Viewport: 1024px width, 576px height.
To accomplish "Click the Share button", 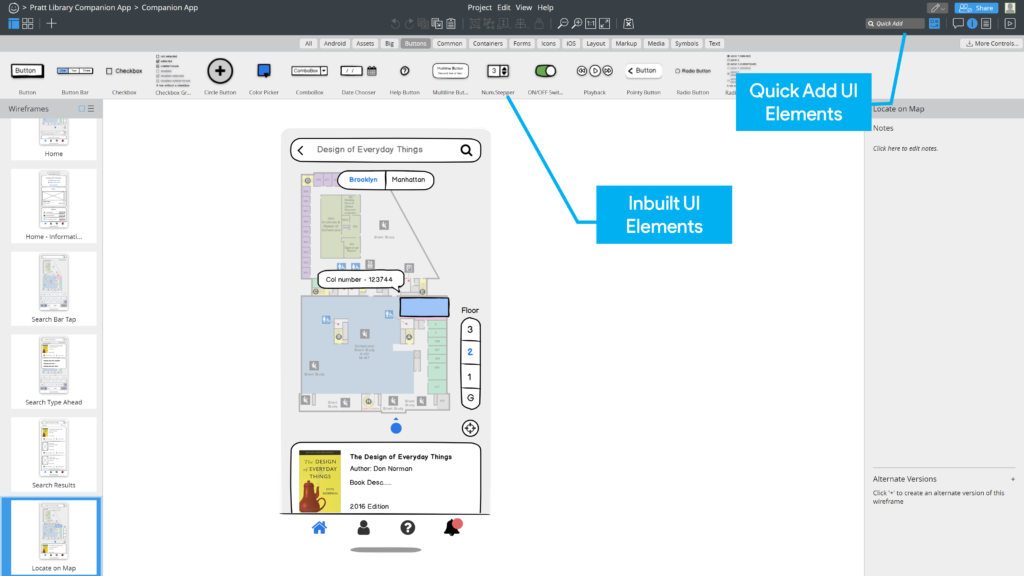I will [977, 7].
